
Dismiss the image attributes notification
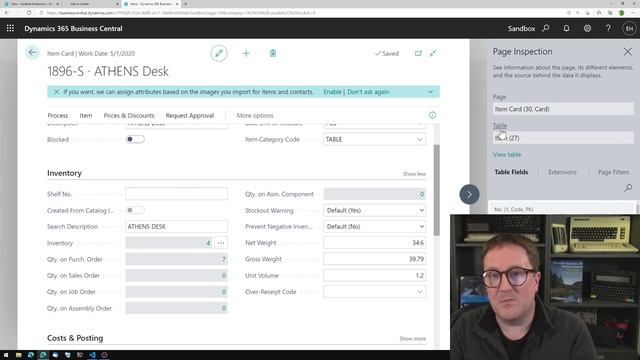(56, 92)
